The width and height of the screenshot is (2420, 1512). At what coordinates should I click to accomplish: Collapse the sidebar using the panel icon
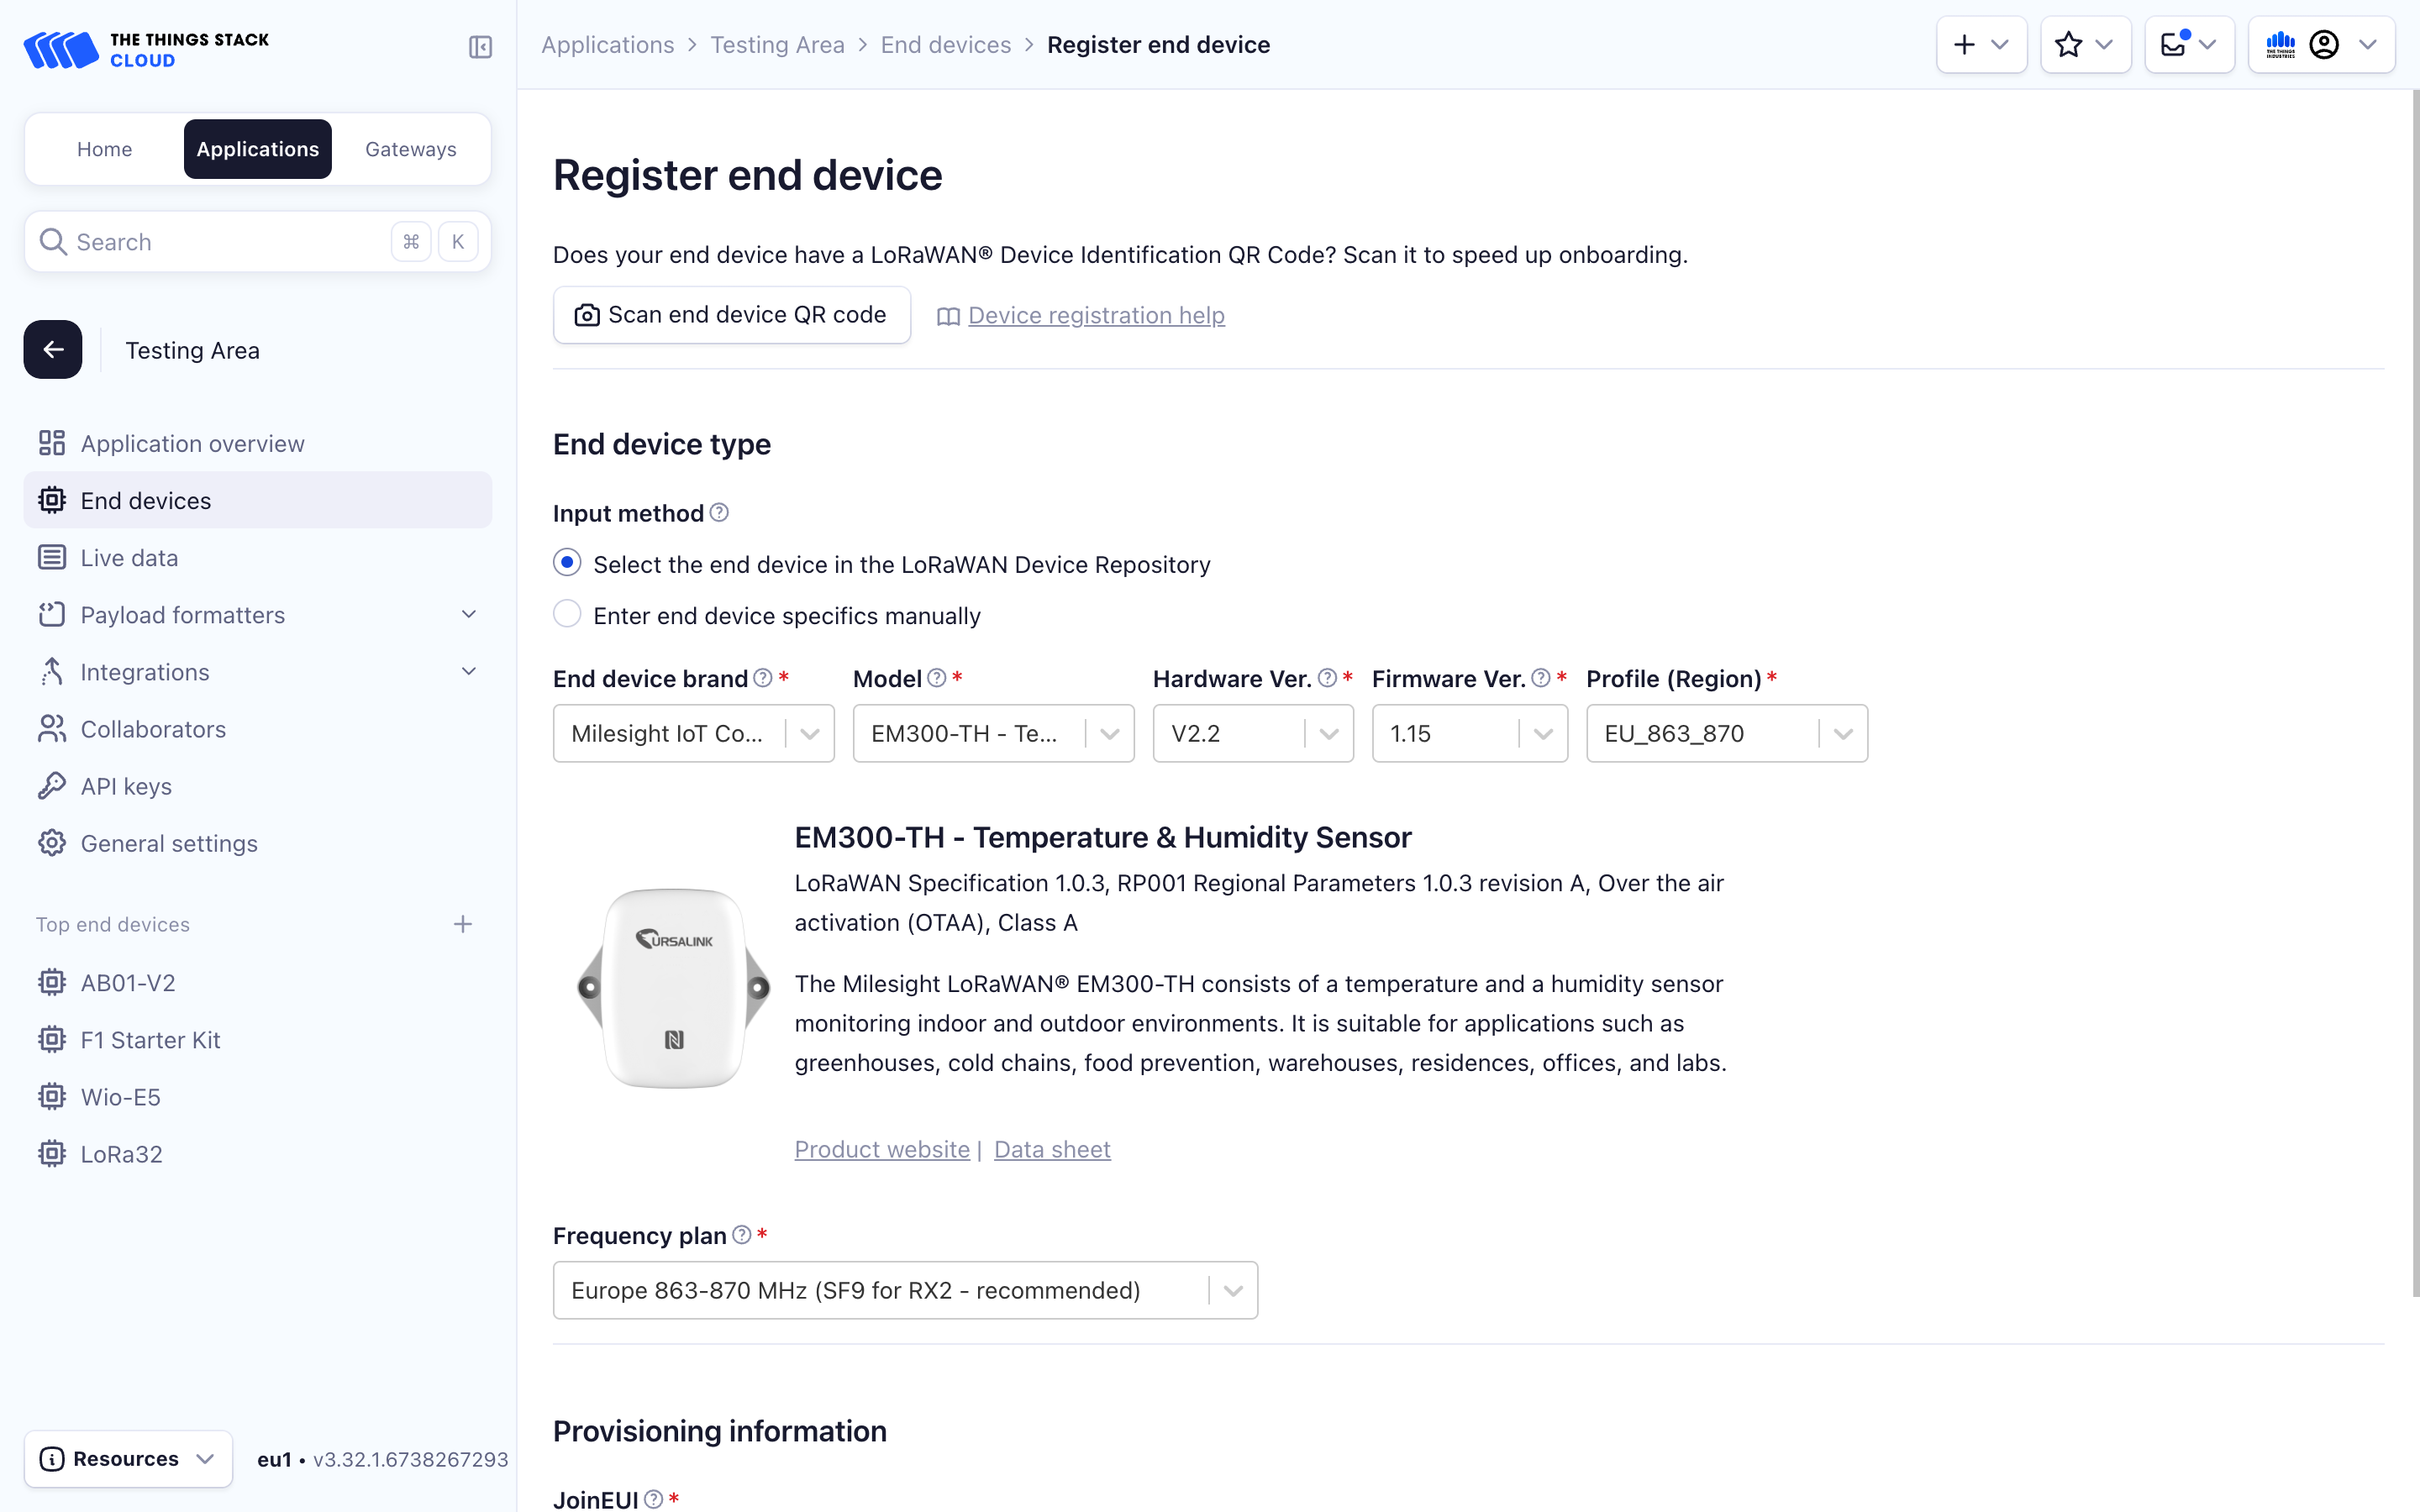[x=480, y=47]
